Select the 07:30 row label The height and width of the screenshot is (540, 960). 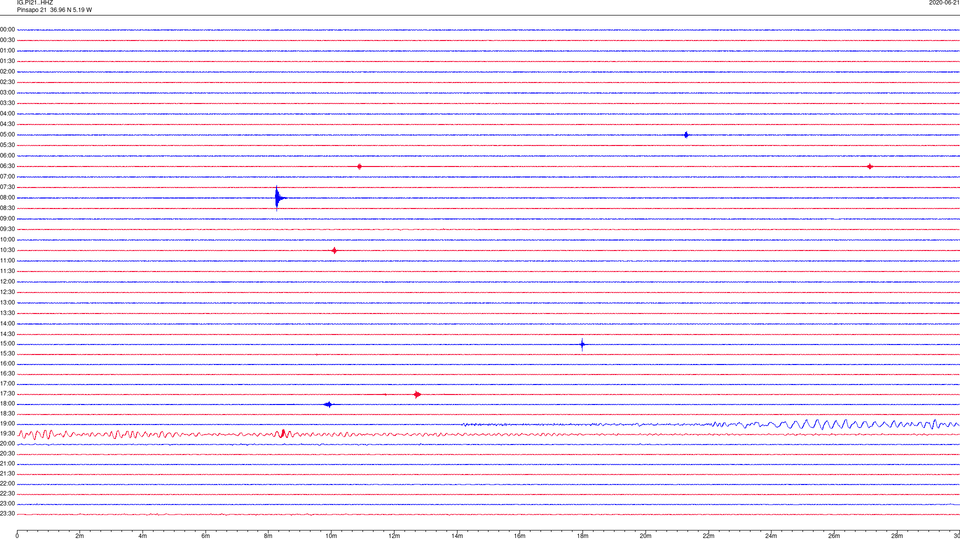point(7,187)
